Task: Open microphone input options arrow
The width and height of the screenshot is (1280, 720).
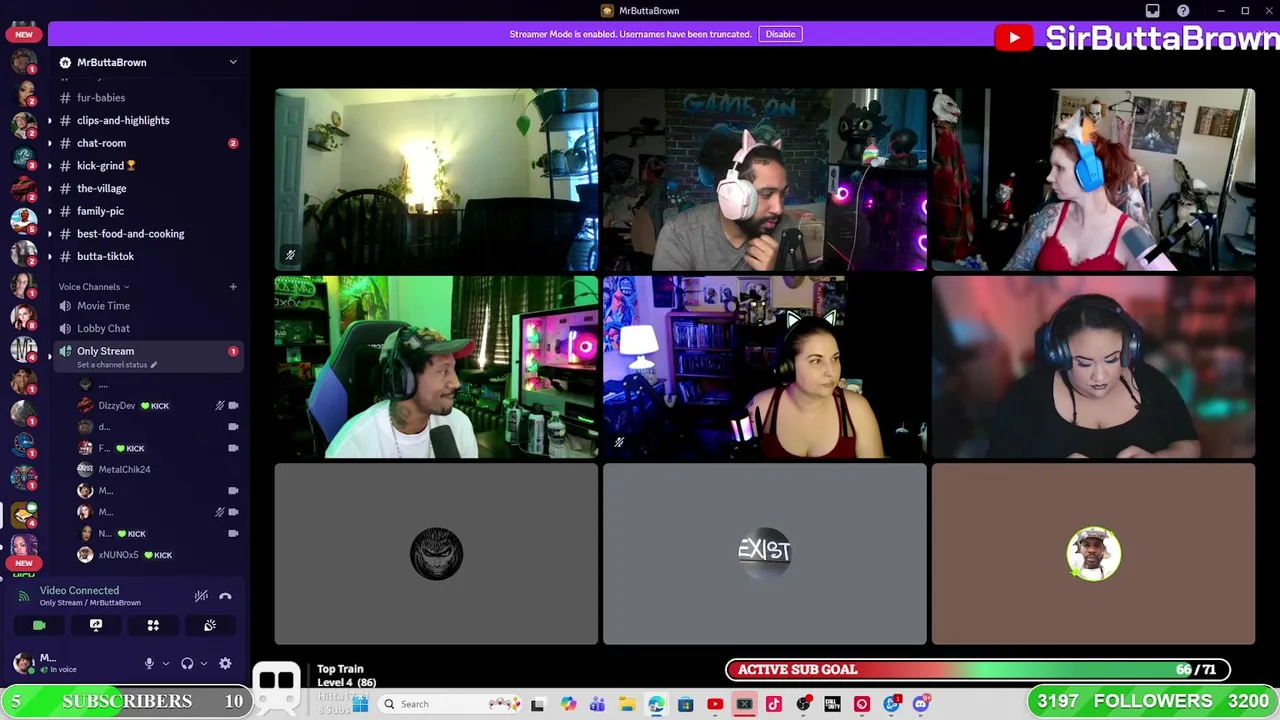Action: click(x=165, y=663)
